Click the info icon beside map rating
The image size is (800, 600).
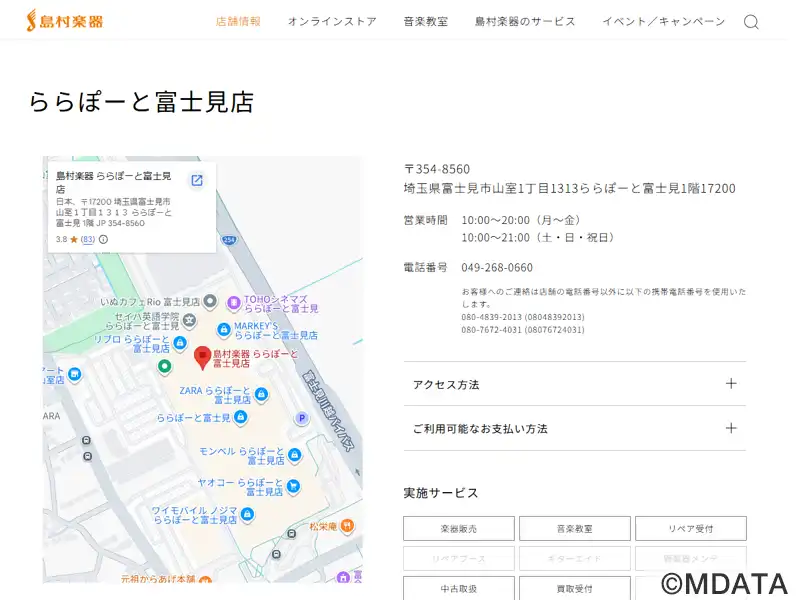click(x=103, y=240)
